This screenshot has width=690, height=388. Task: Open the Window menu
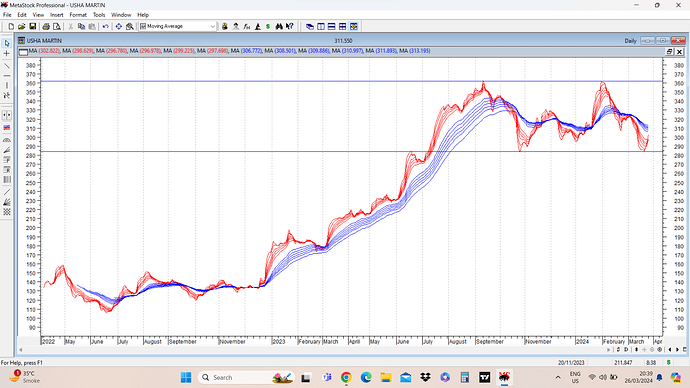point(121,15)
